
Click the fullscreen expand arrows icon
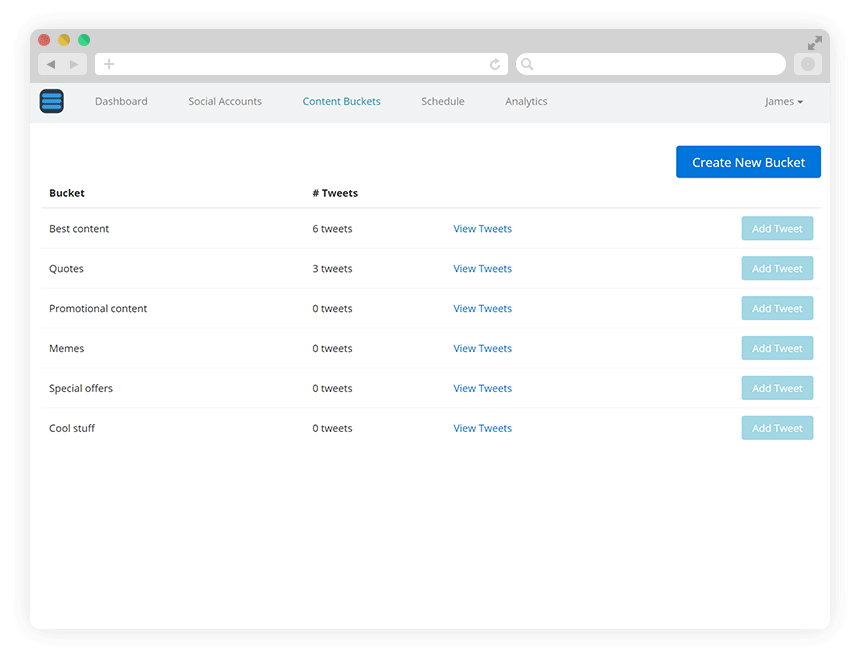pos(815,43)
